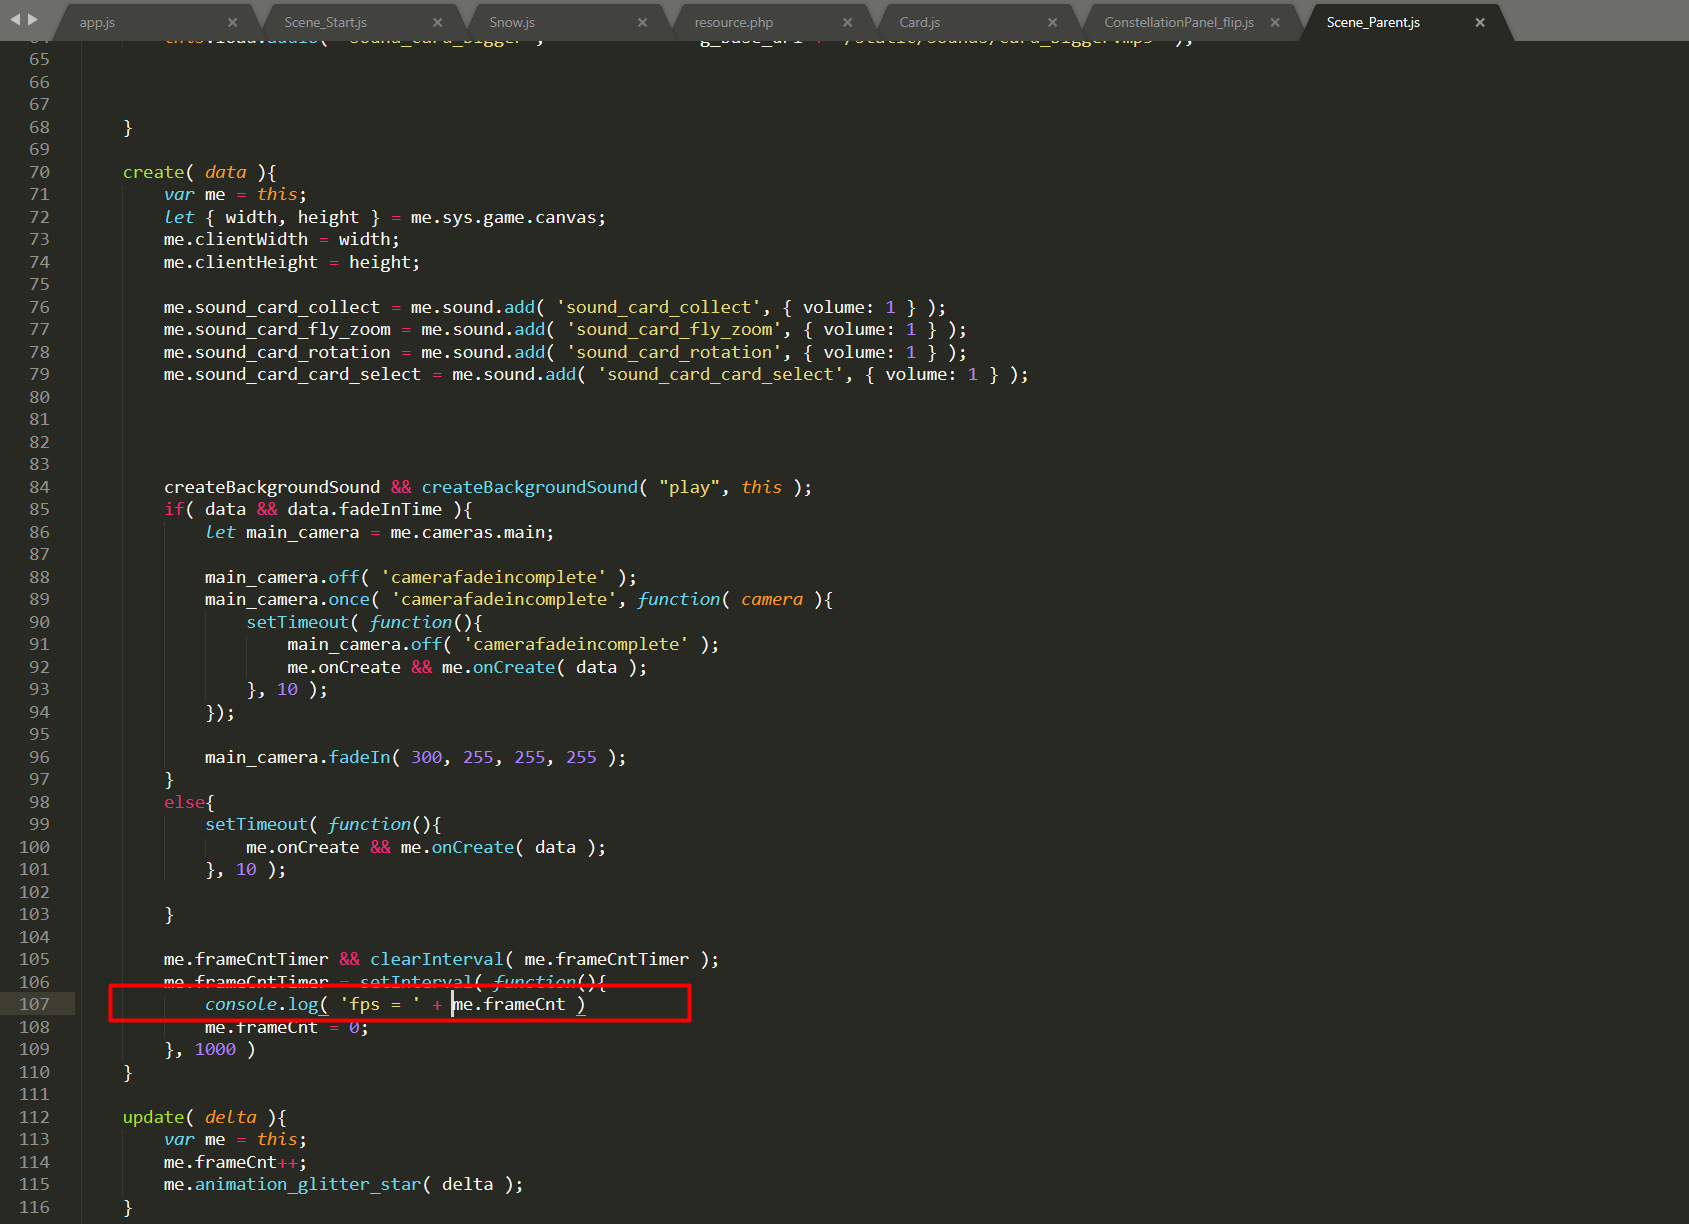Close the Scene_Parent.js tab
Viewport: 1689px width, 1224px height.
(1480, 22)
